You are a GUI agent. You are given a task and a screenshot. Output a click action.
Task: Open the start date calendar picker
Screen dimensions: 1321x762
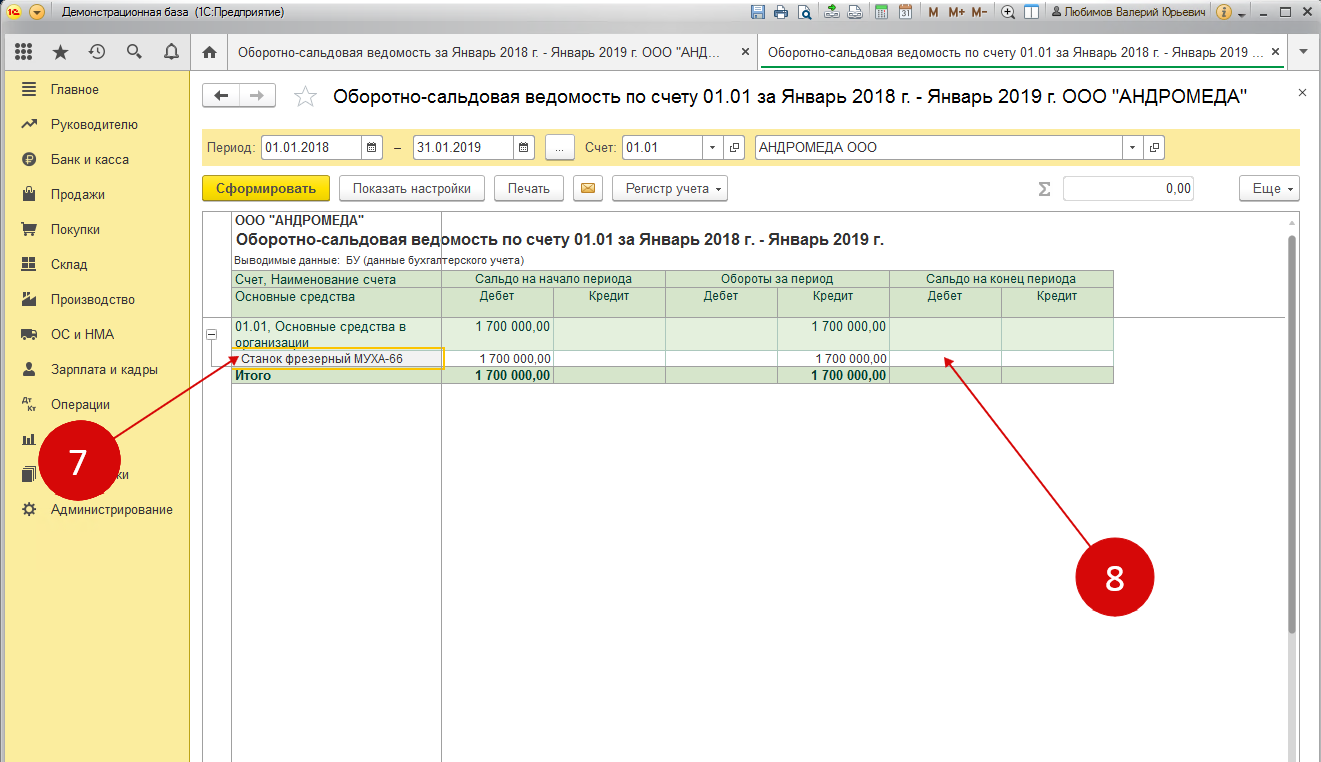coord(372,148)
